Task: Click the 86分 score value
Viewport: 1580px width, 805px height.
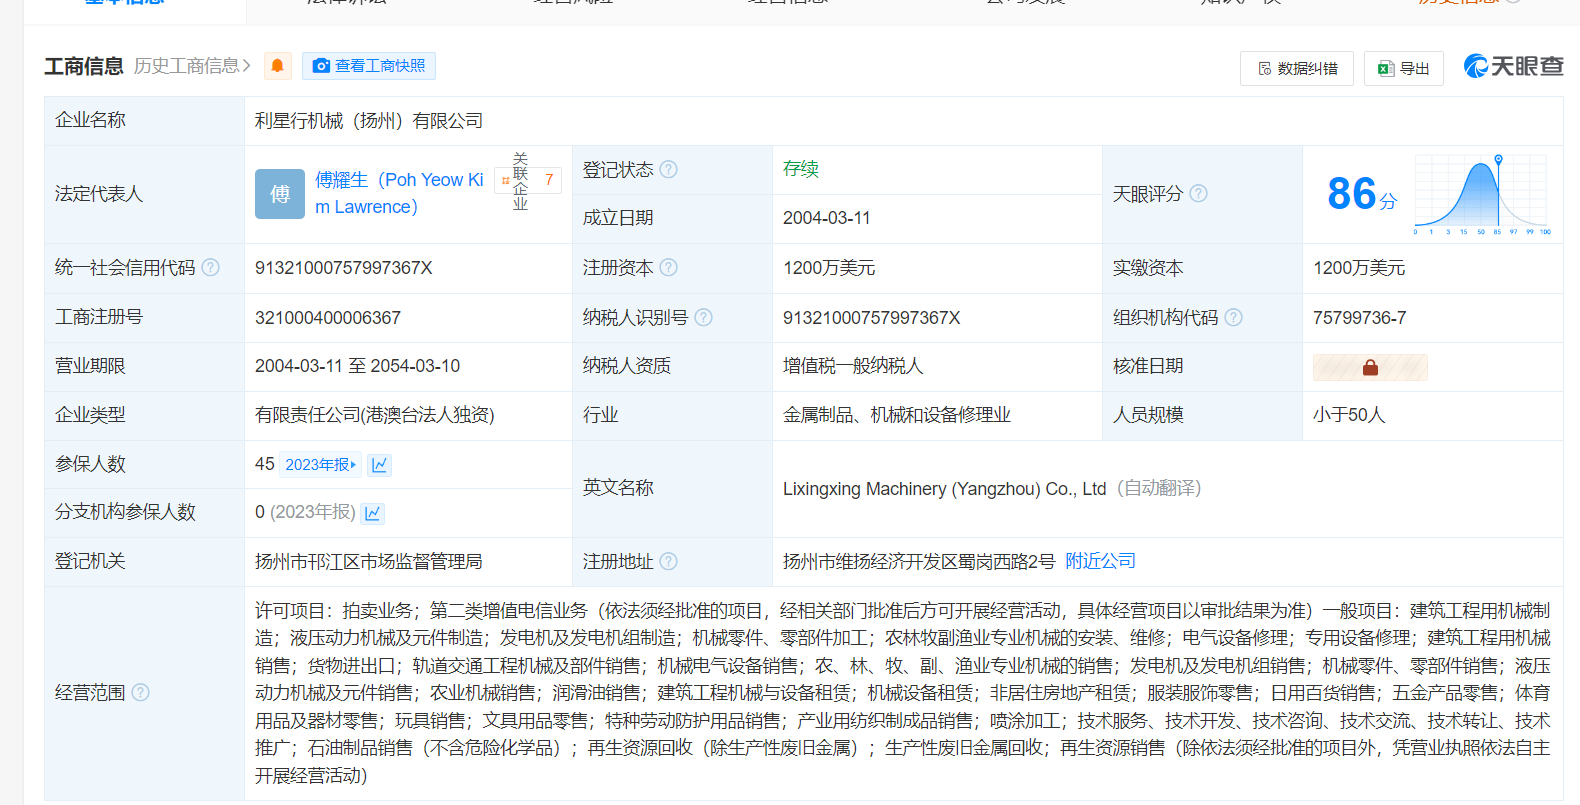Action: (x=1361, y=194)
